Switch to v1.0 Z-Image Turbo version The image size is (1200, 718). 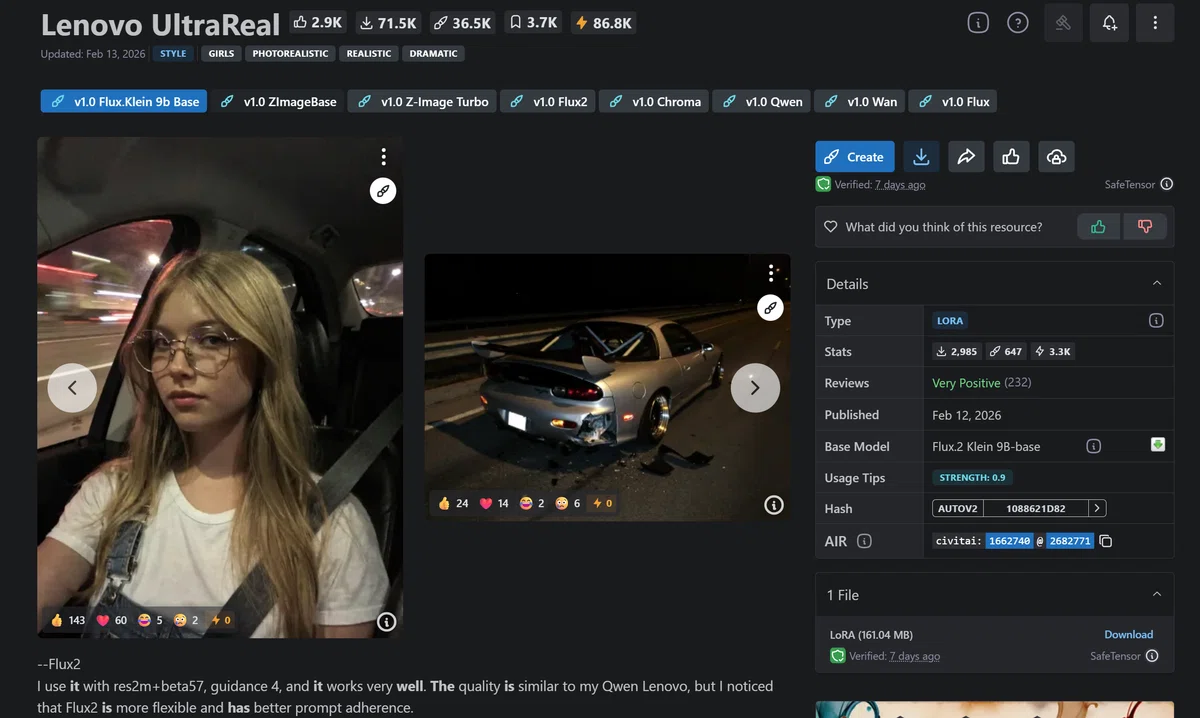tap(423, 101)
